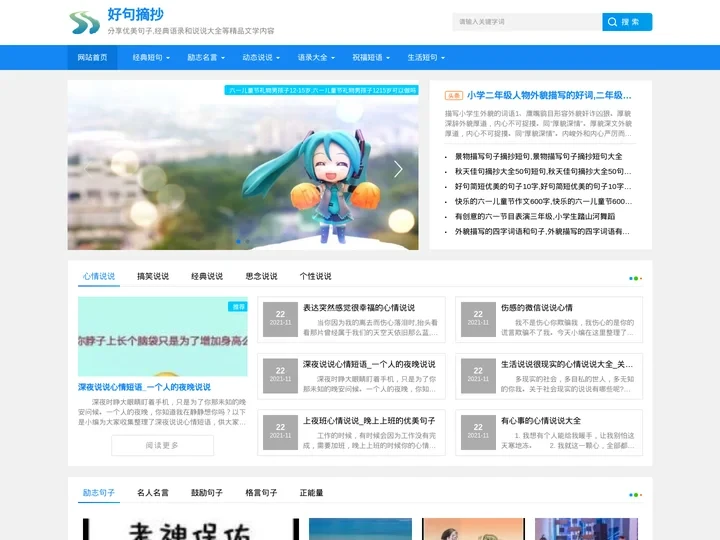The image size is (720, 540).
Task: Open the carousel caption 六一儿童节礼物 link
Action: (321, 90)
